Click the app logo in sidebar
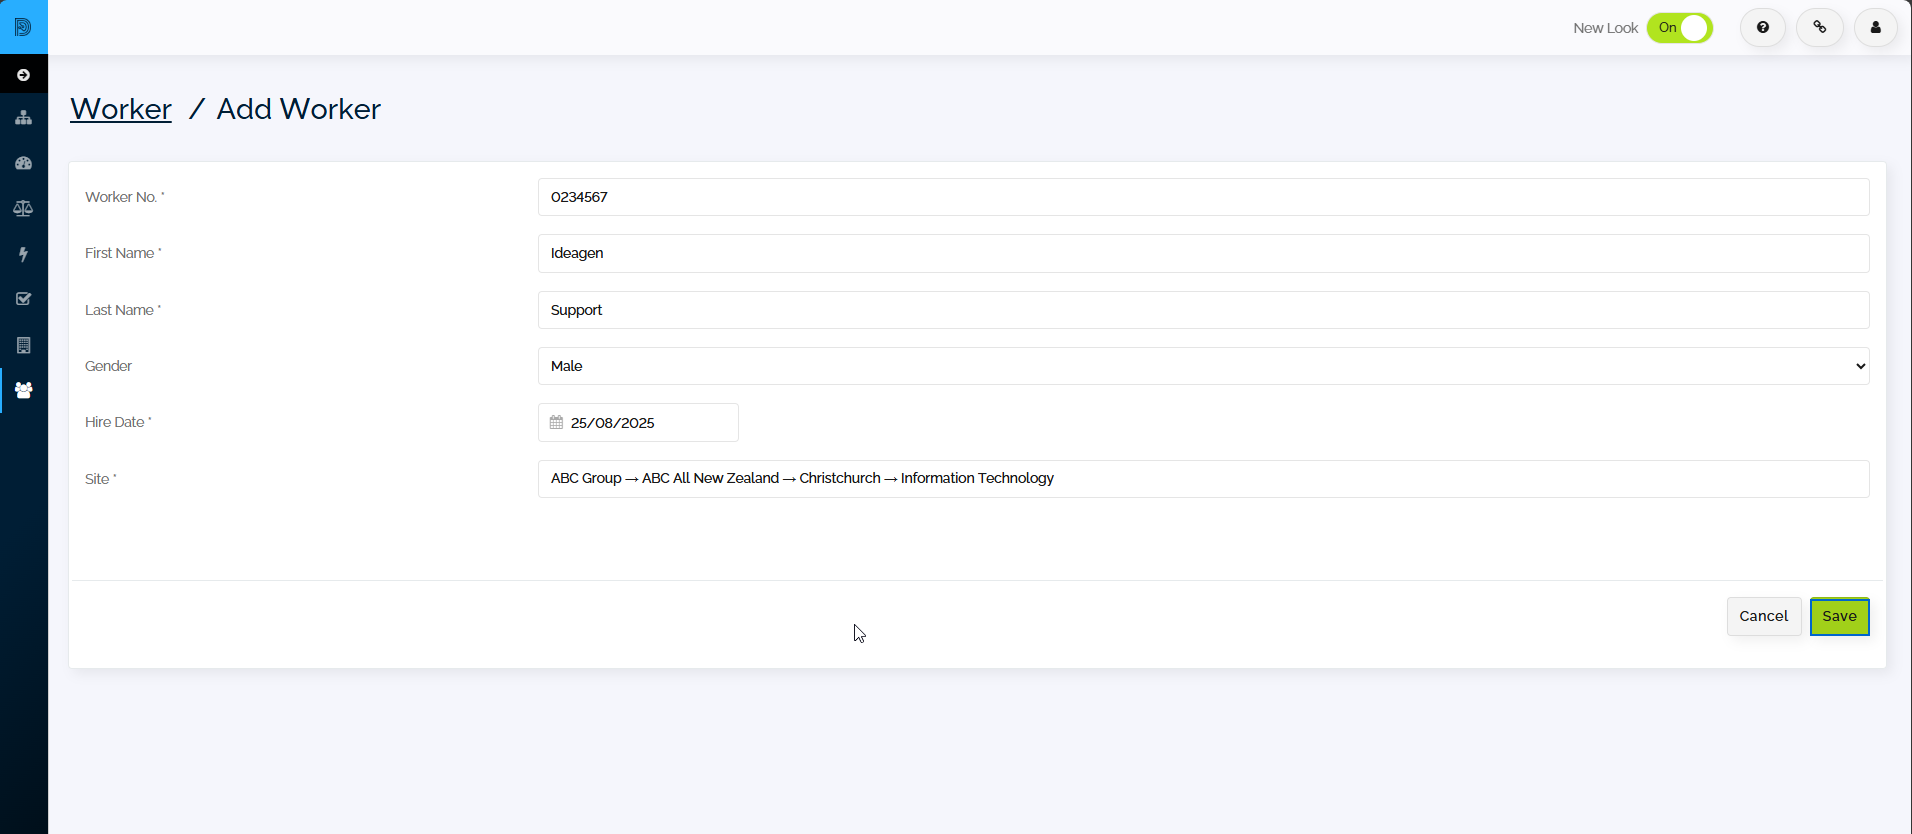 (x=23, y=27)
